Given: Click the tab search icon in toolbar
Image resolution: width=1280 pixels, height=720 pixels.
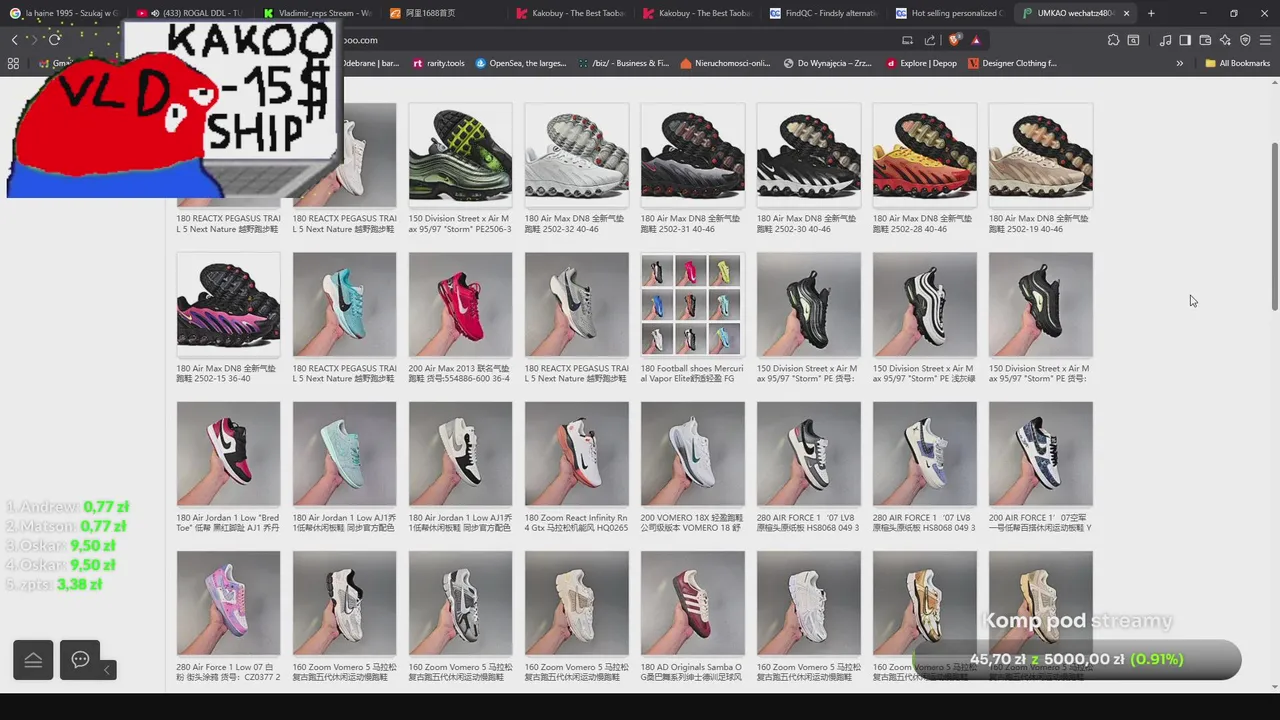Looking at the screenshot, I should tap(1133, 40).
